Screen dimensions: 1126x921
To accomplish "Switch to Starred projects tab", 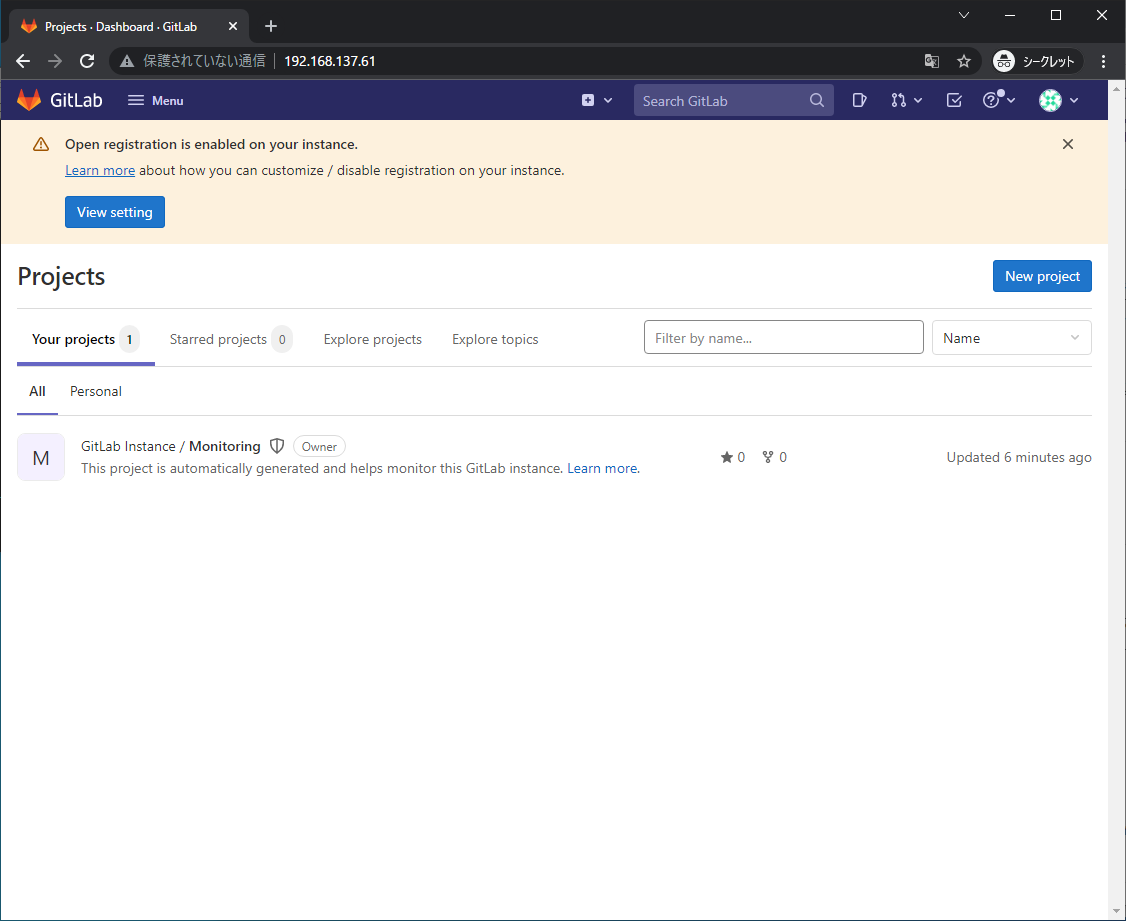I will pos(231,339).
